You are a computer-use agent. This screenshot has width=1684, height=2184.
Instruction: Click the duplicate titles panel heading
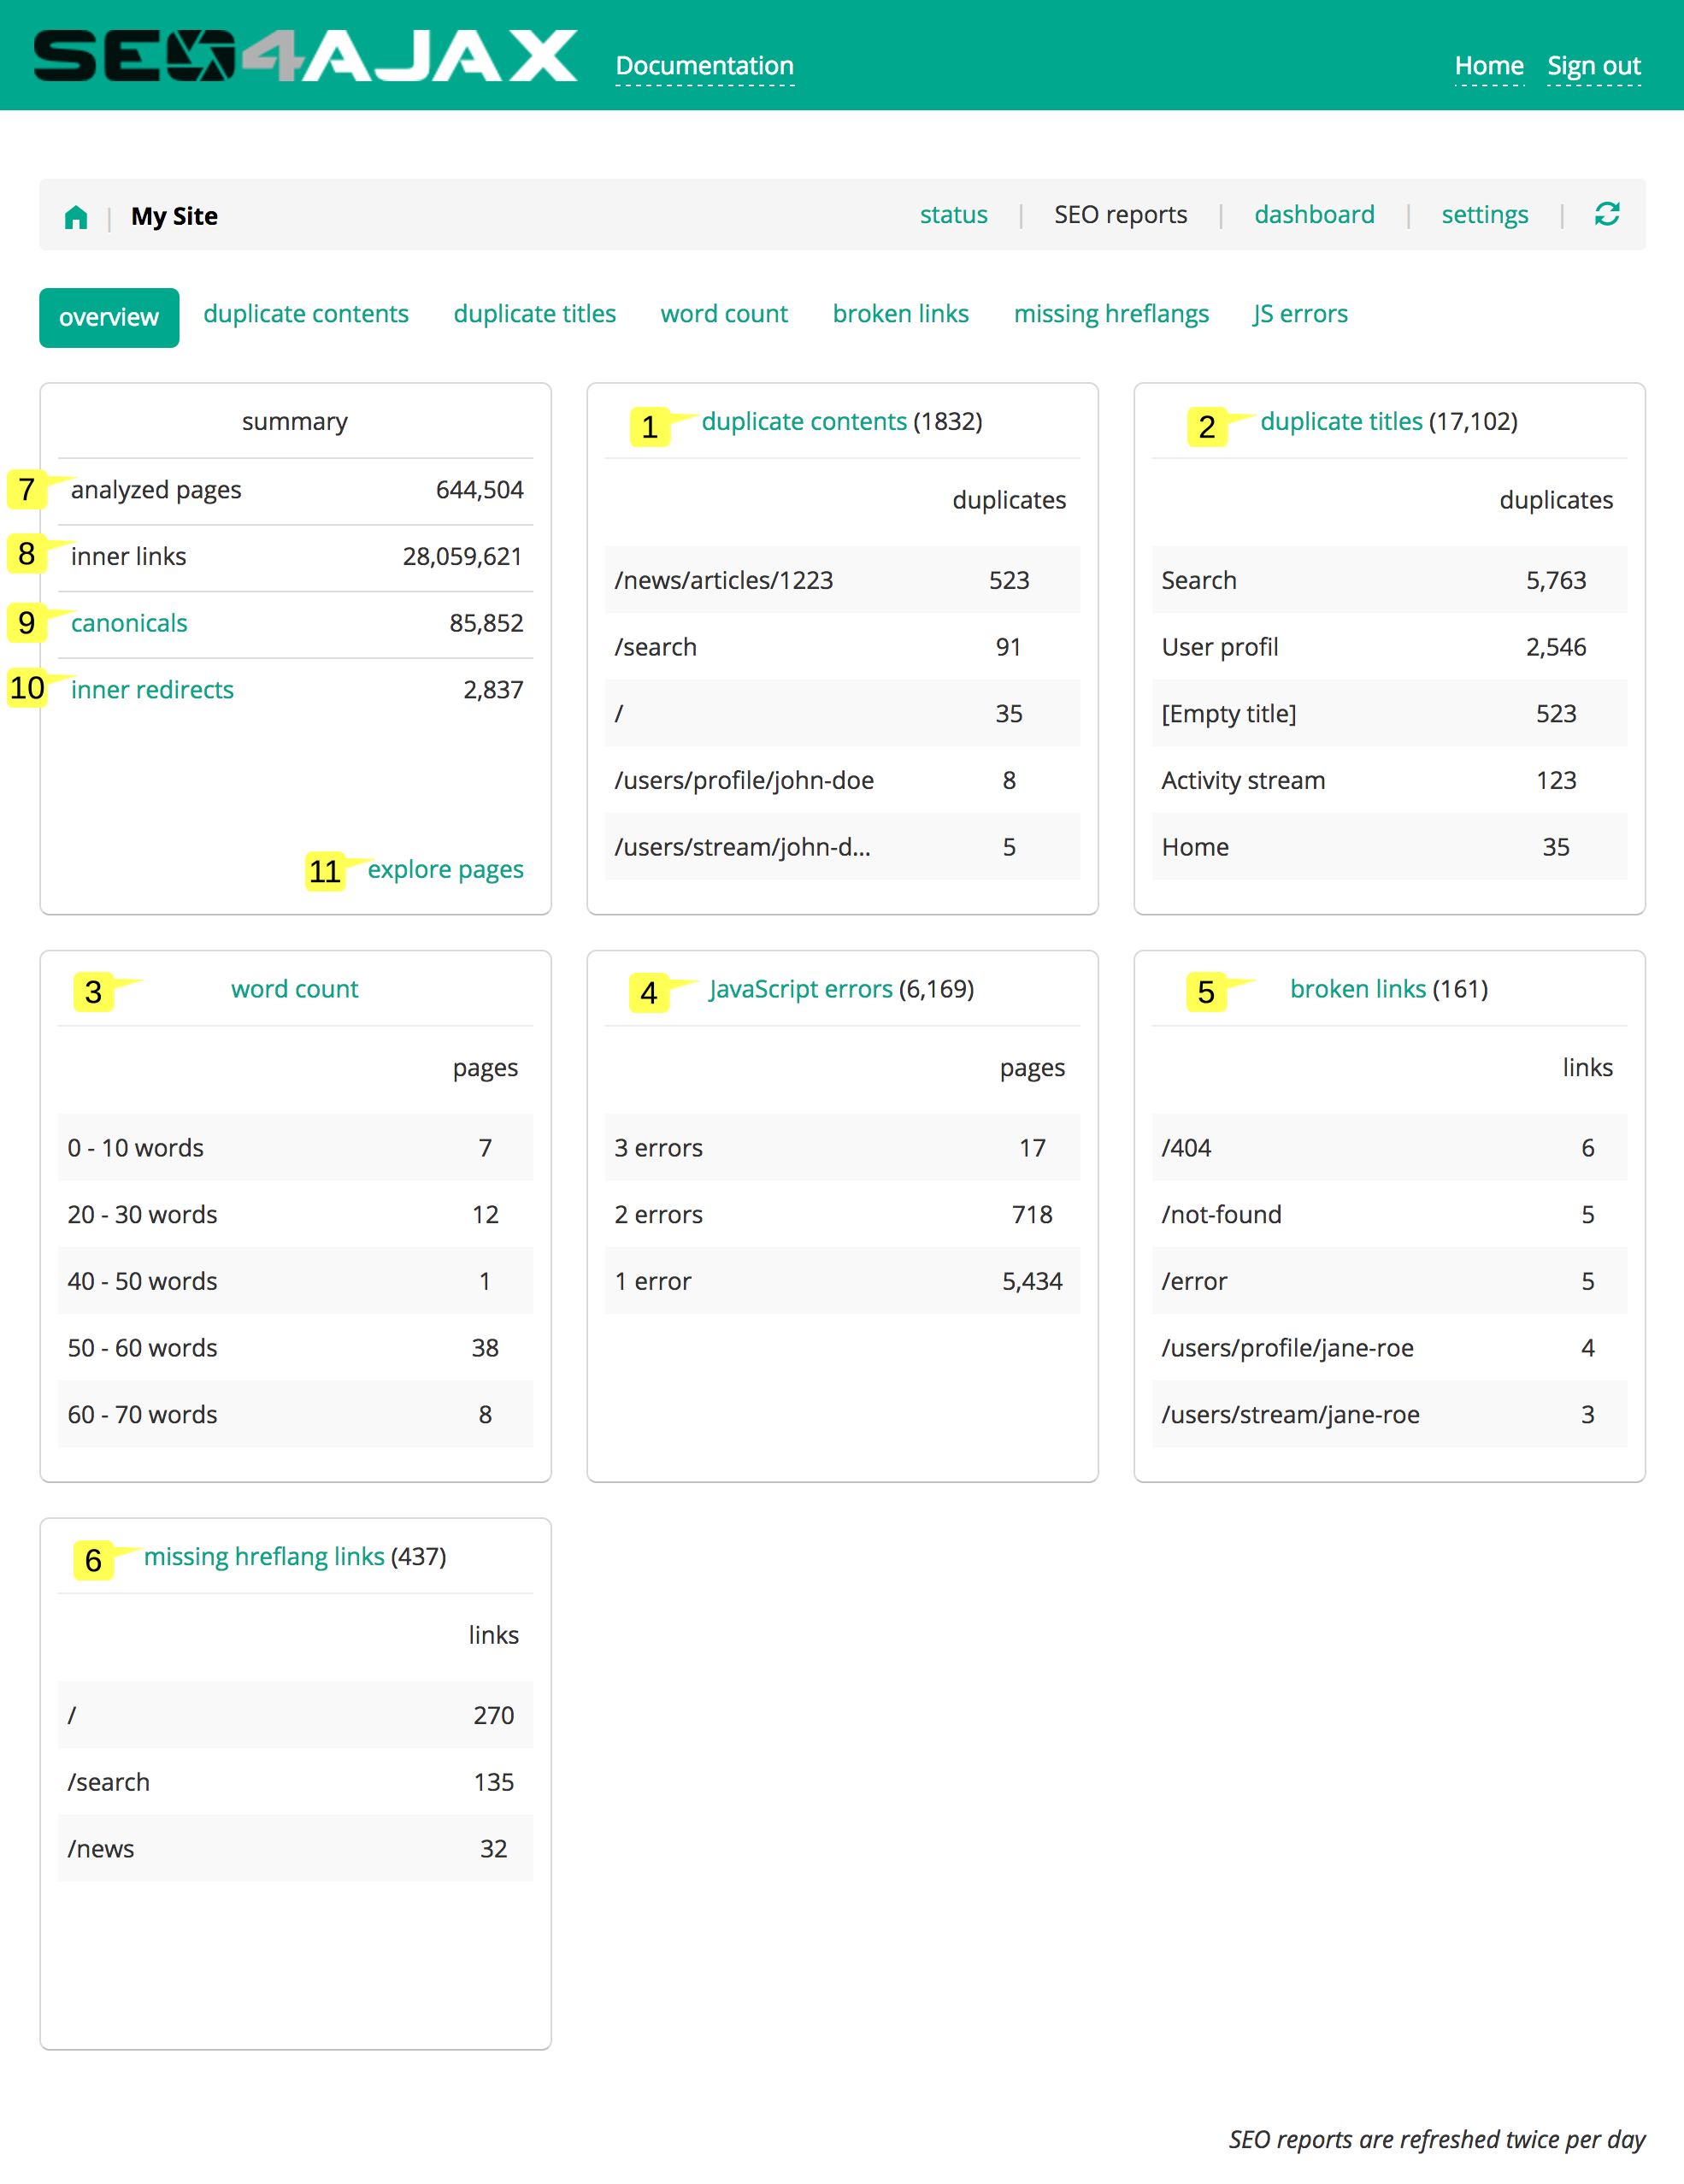tap(1341, 421)
